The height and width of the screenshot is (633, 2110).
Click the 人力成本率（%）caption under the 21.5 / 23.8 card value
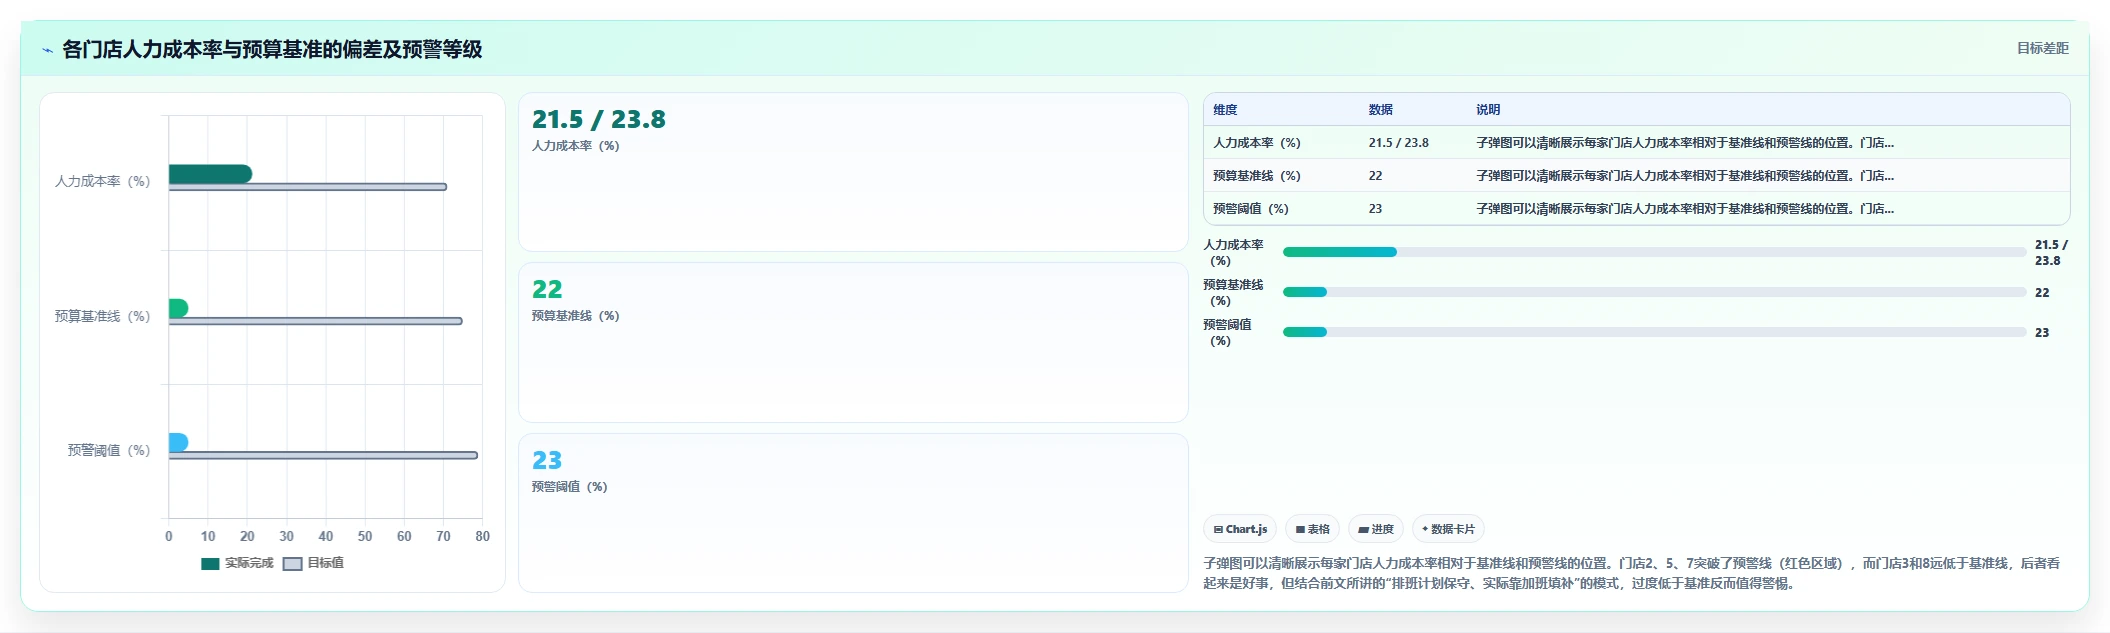click(x=576, y=146)
